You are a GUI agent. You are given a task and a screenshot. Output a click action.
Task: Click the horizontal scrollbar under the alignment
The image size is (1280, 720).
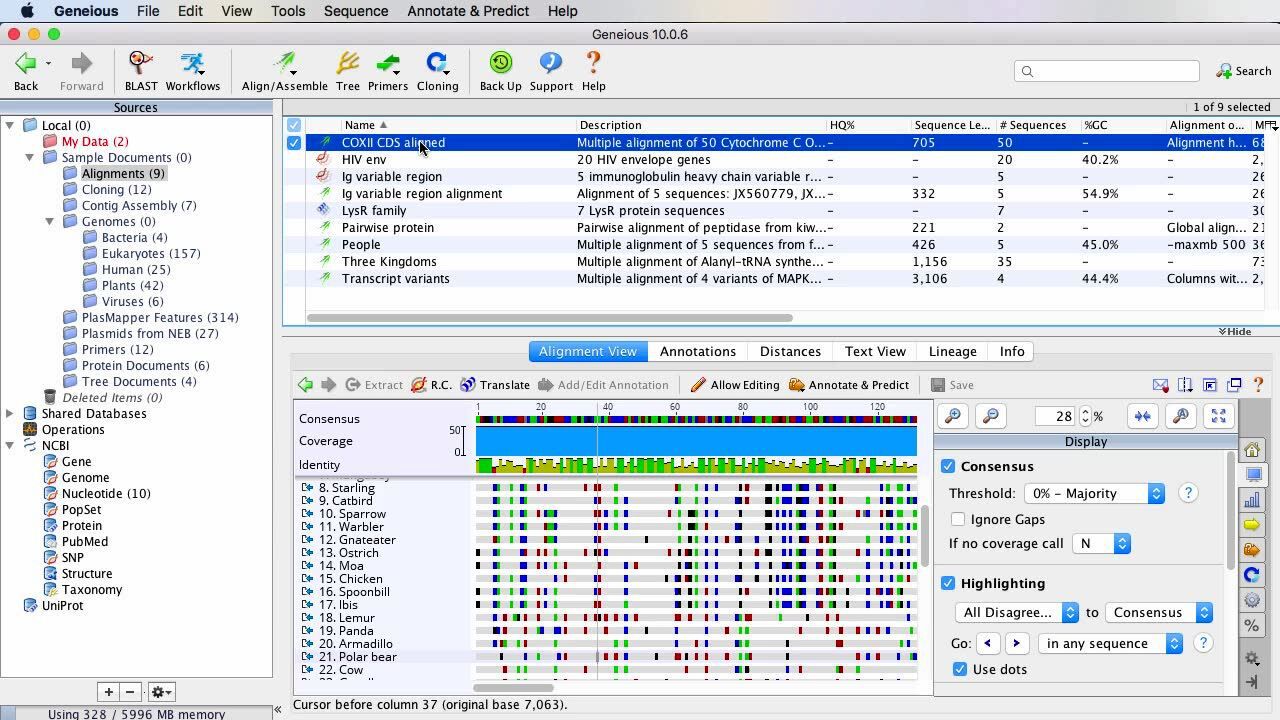pyautogui.click(x=513, y=687)
